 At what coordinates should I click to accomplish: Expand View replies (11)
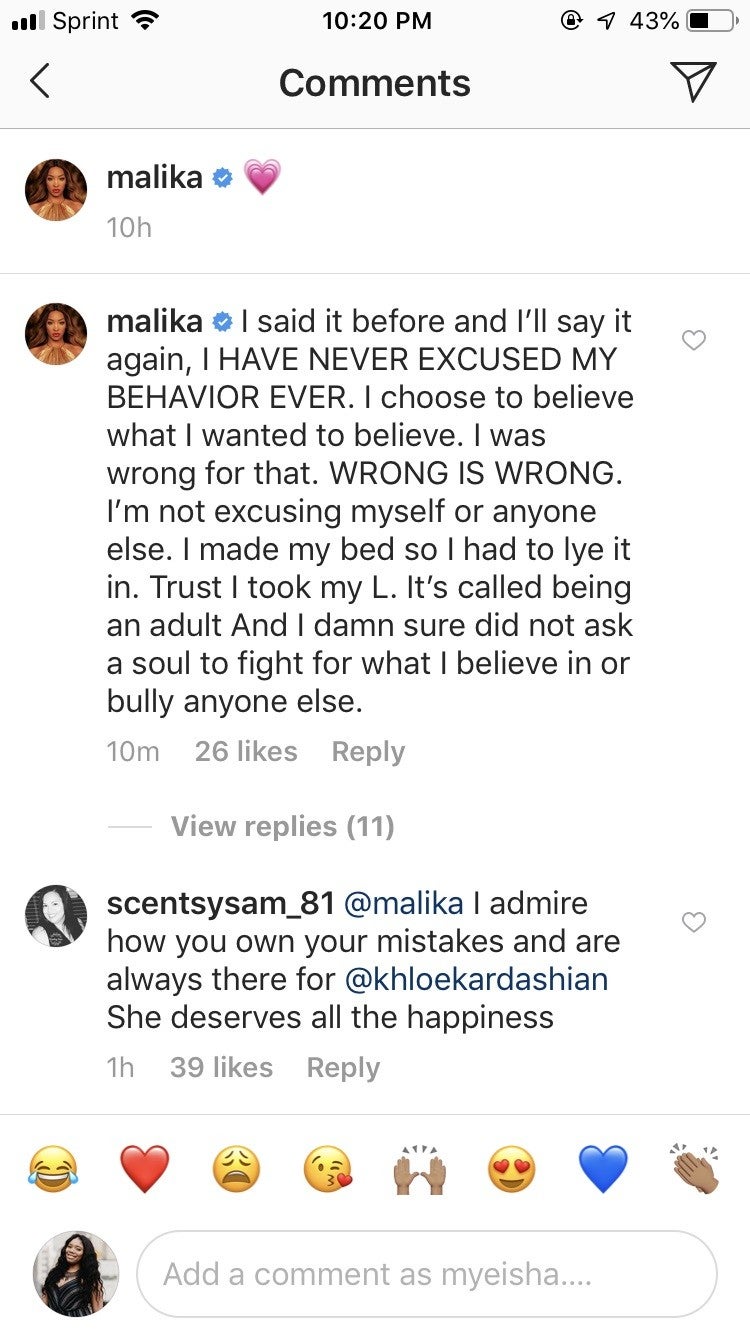click(282, 826)
